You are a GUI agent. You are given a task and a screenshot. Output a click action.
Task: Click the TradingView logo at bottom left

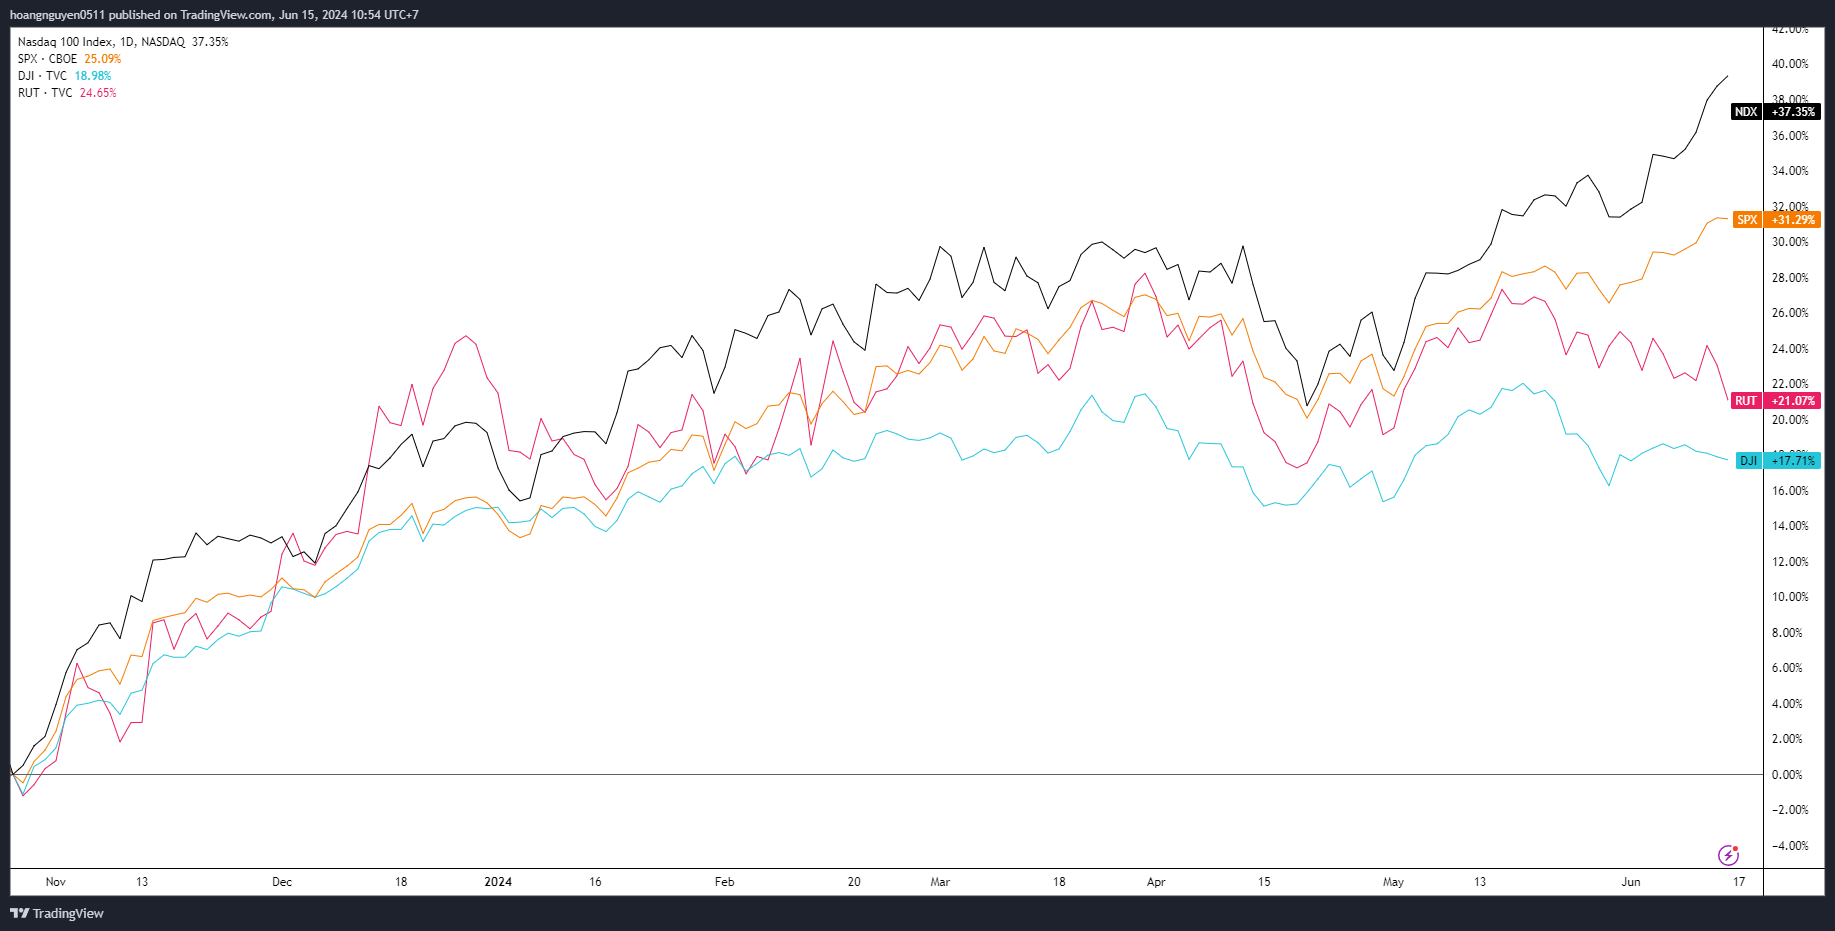pos(57,913)
